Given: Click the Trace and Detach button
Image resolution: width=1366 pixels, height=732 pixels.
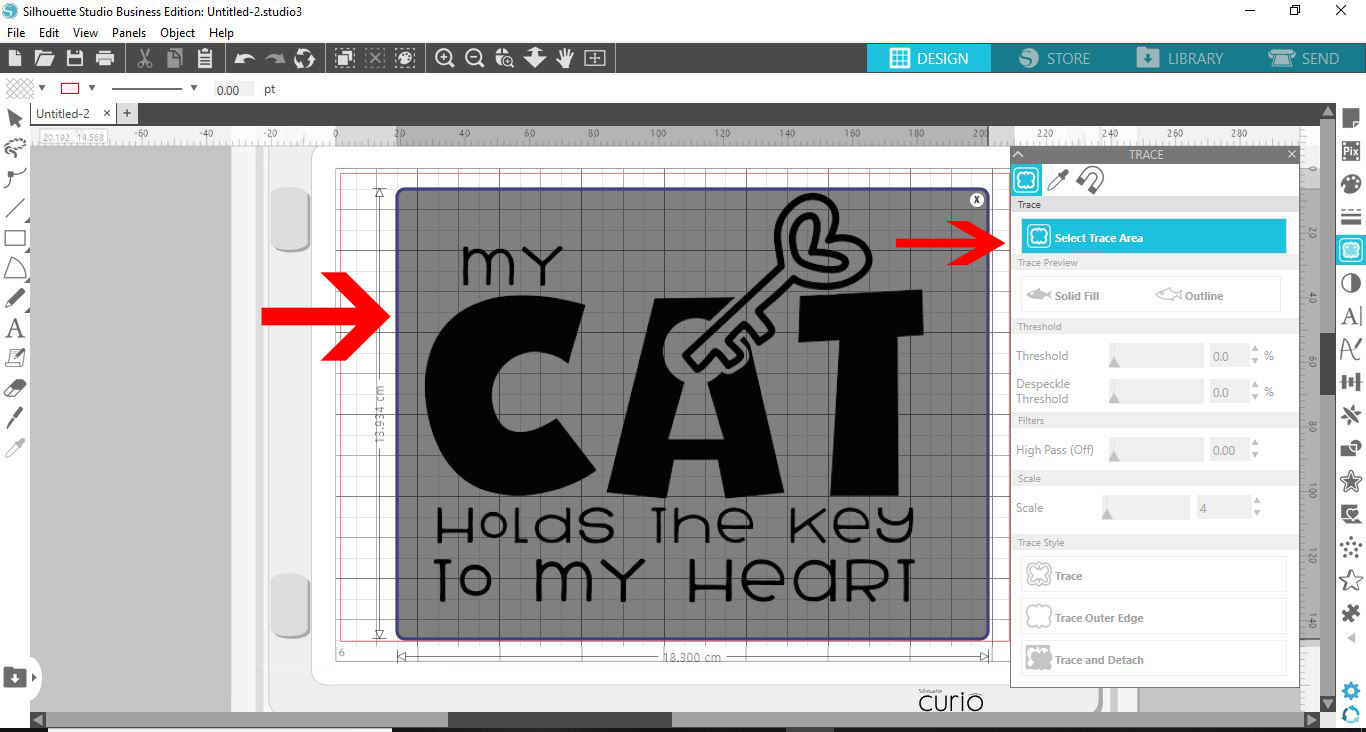Looking at the screenshot, I should (1153, 659).
